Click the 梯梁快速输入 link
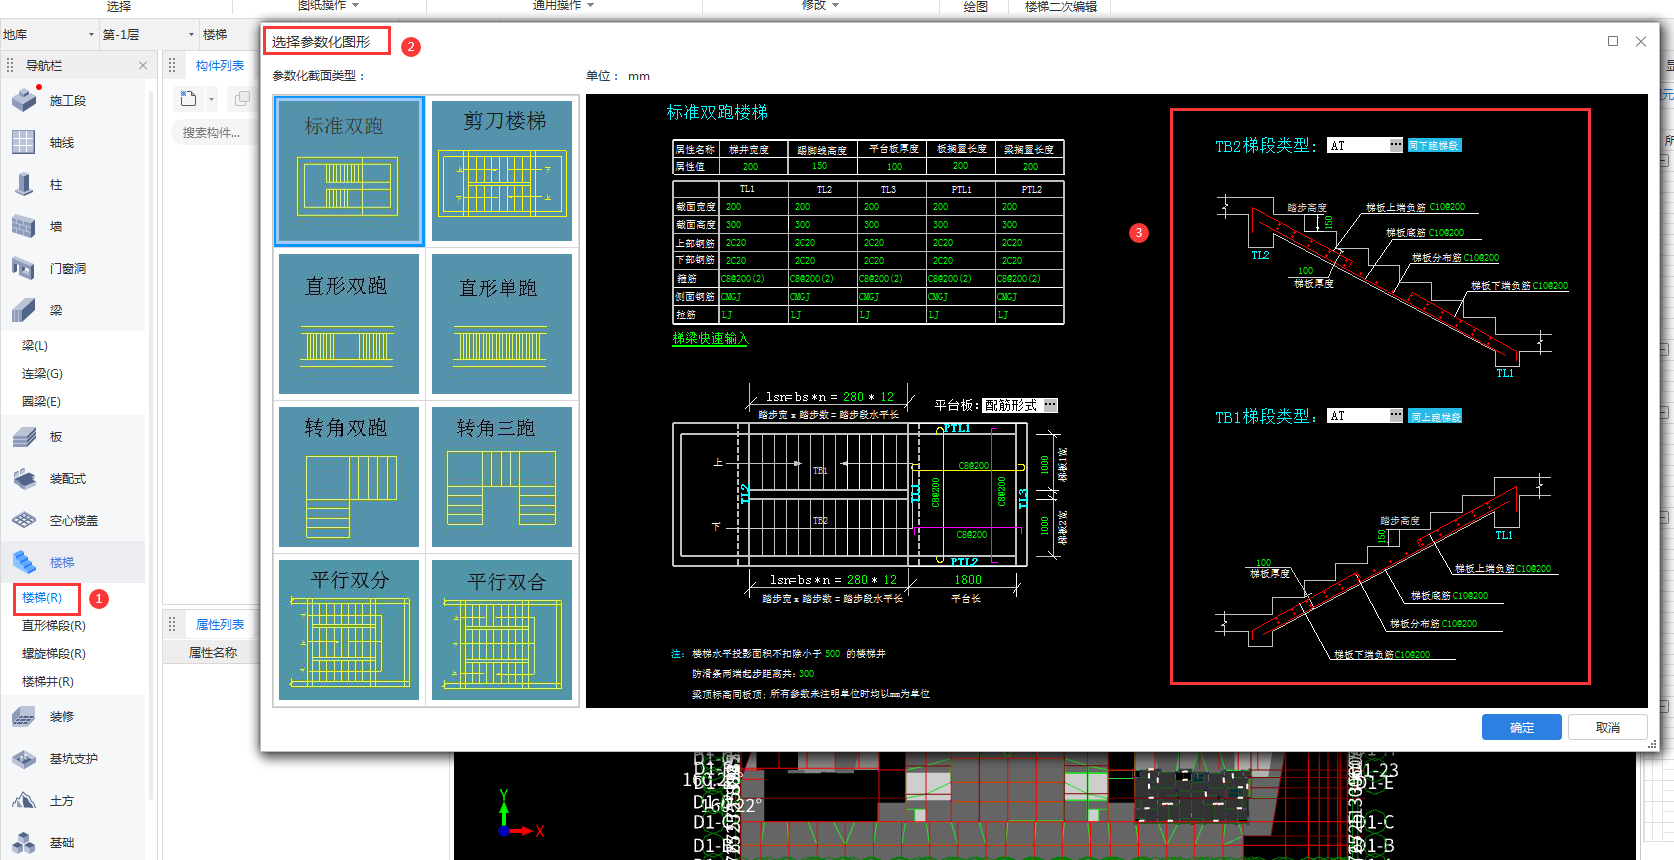The width and height of the screenshot is (1674, 860). tap(710, 338)
